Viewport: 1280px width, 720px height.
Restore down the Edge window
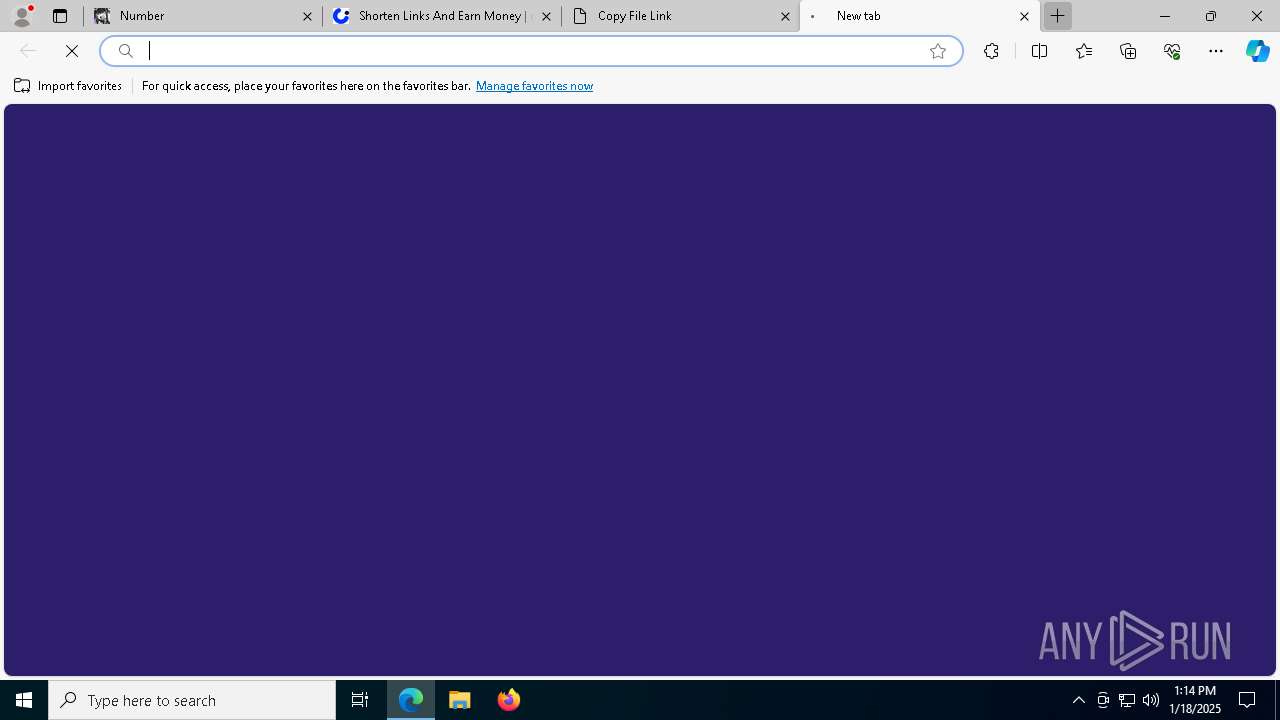point(1211,16)
